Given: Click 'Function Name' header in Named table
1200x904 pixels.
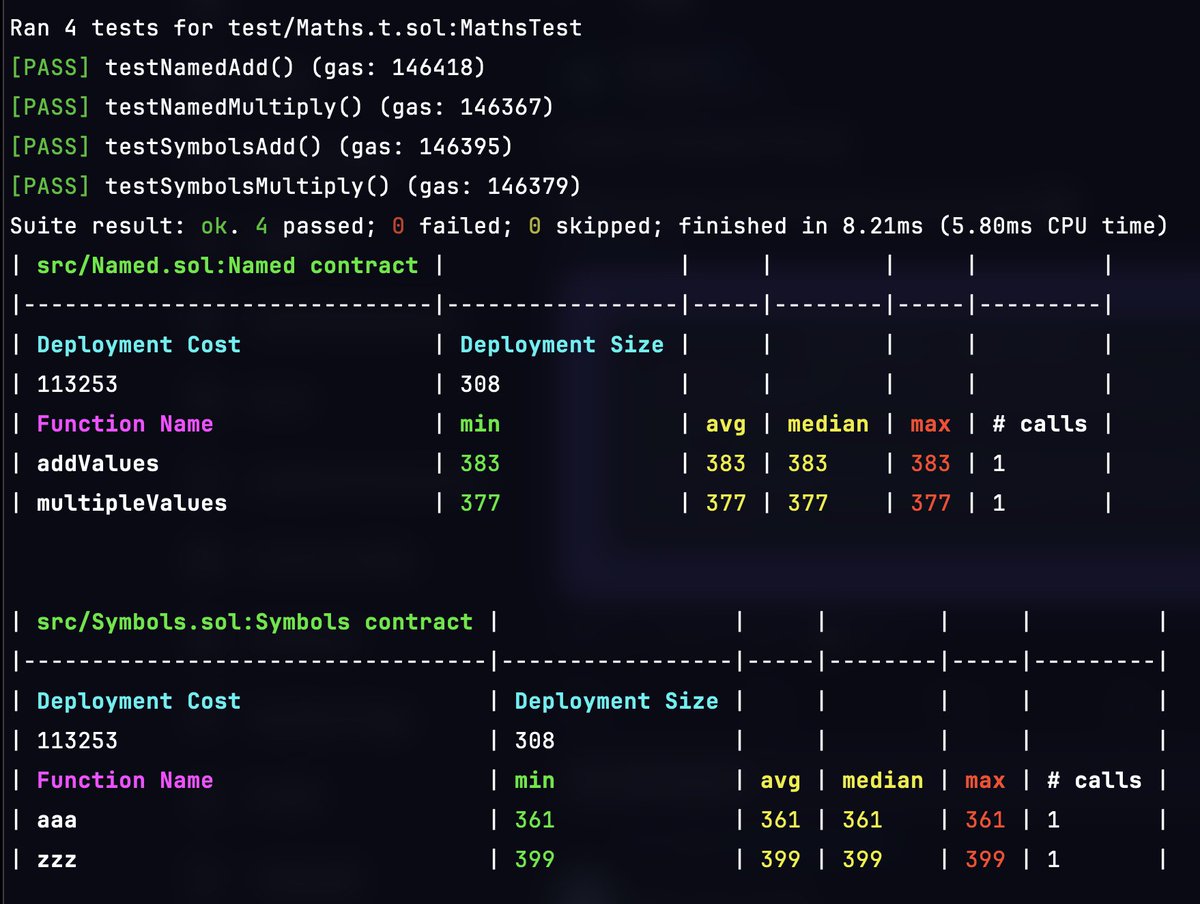Looking at the screenshot, I should tap(125, 424).
